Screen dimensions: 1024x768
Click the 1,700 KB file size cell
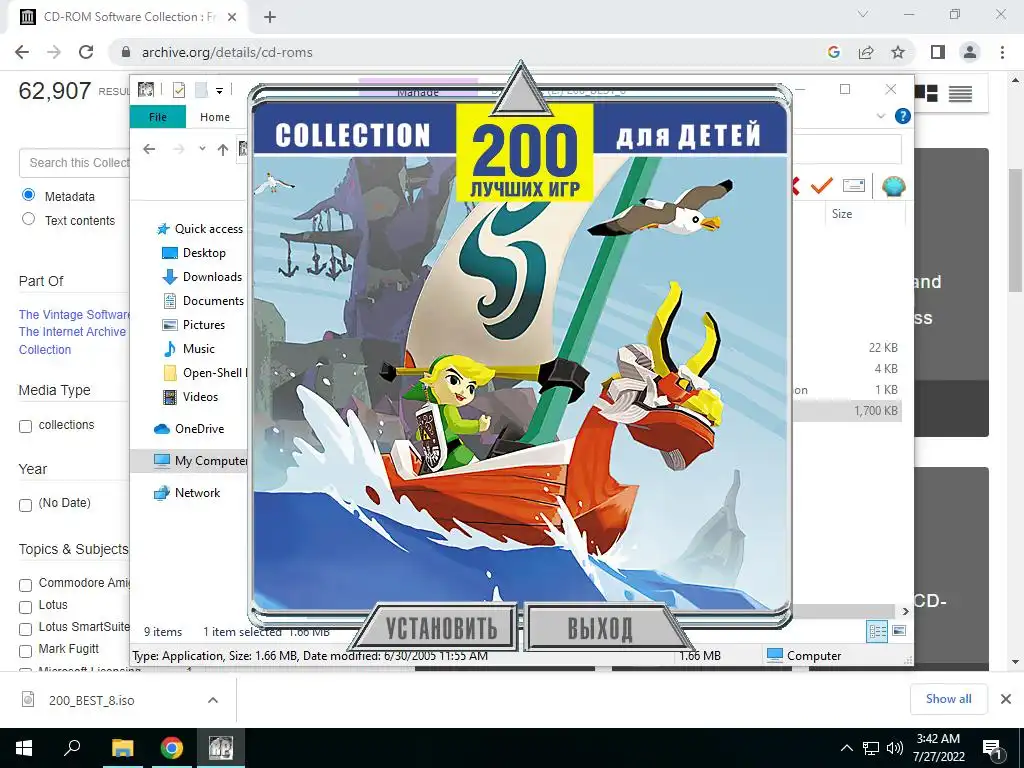coord(876,411)
